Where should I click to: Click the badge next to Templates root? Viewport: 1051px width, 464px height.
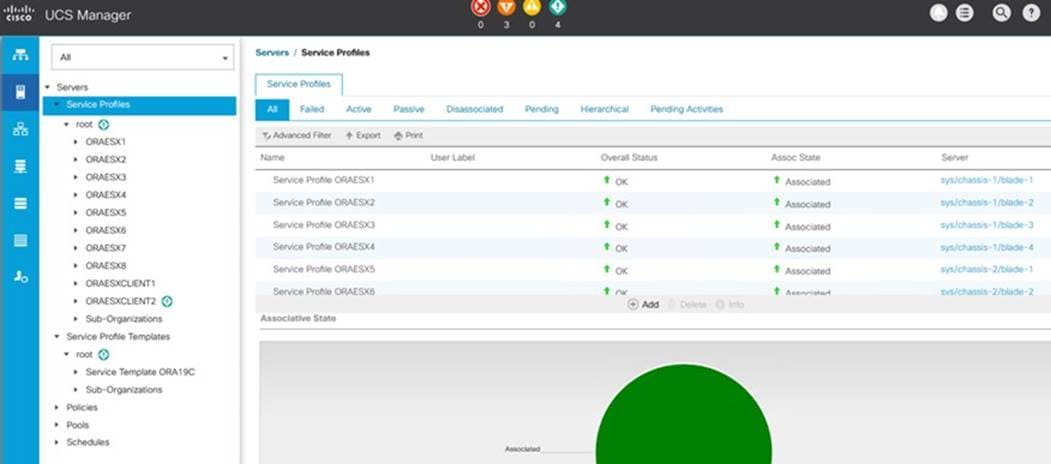tap(104, 354)
